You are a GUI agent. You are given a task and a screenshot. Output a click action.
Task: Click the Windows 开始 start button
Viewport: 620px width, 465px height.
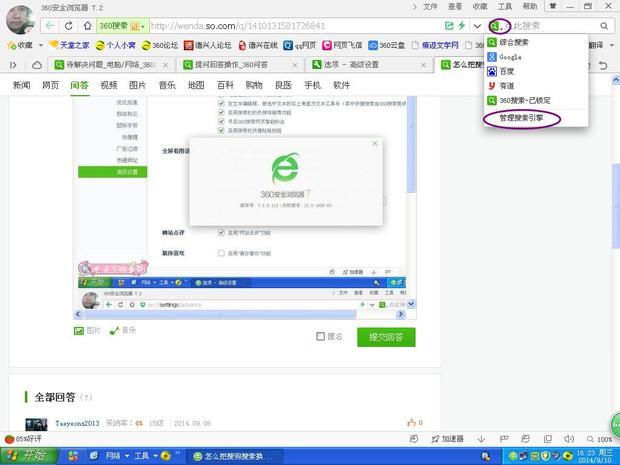28,456
